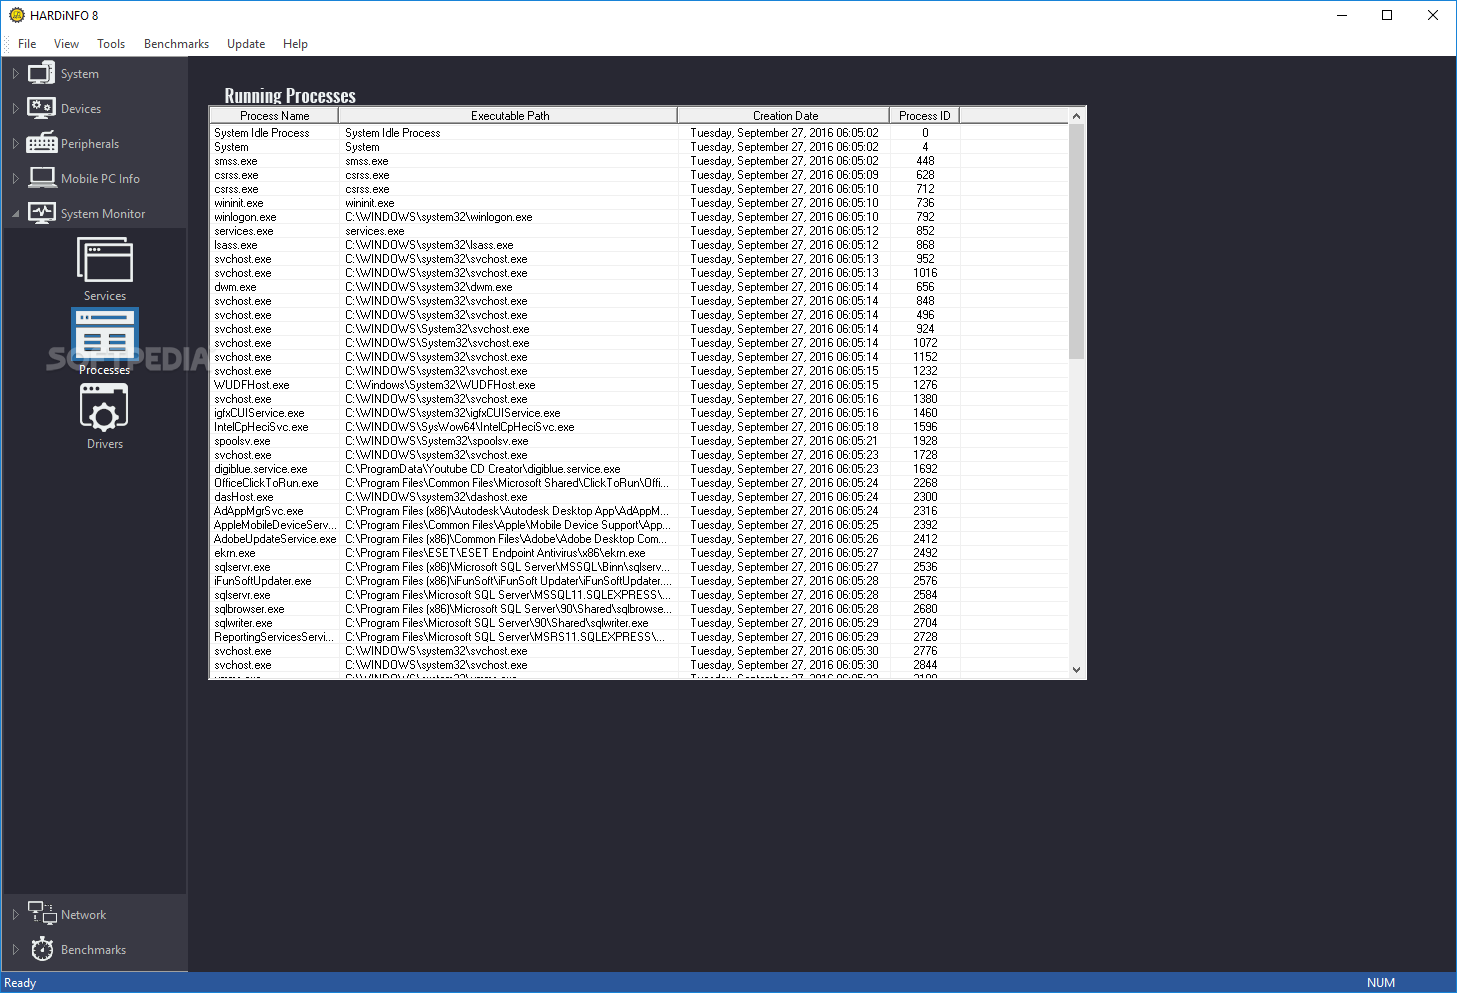Open the Help menu
Screen dimensions: 1457x993
tap(295, 44)
